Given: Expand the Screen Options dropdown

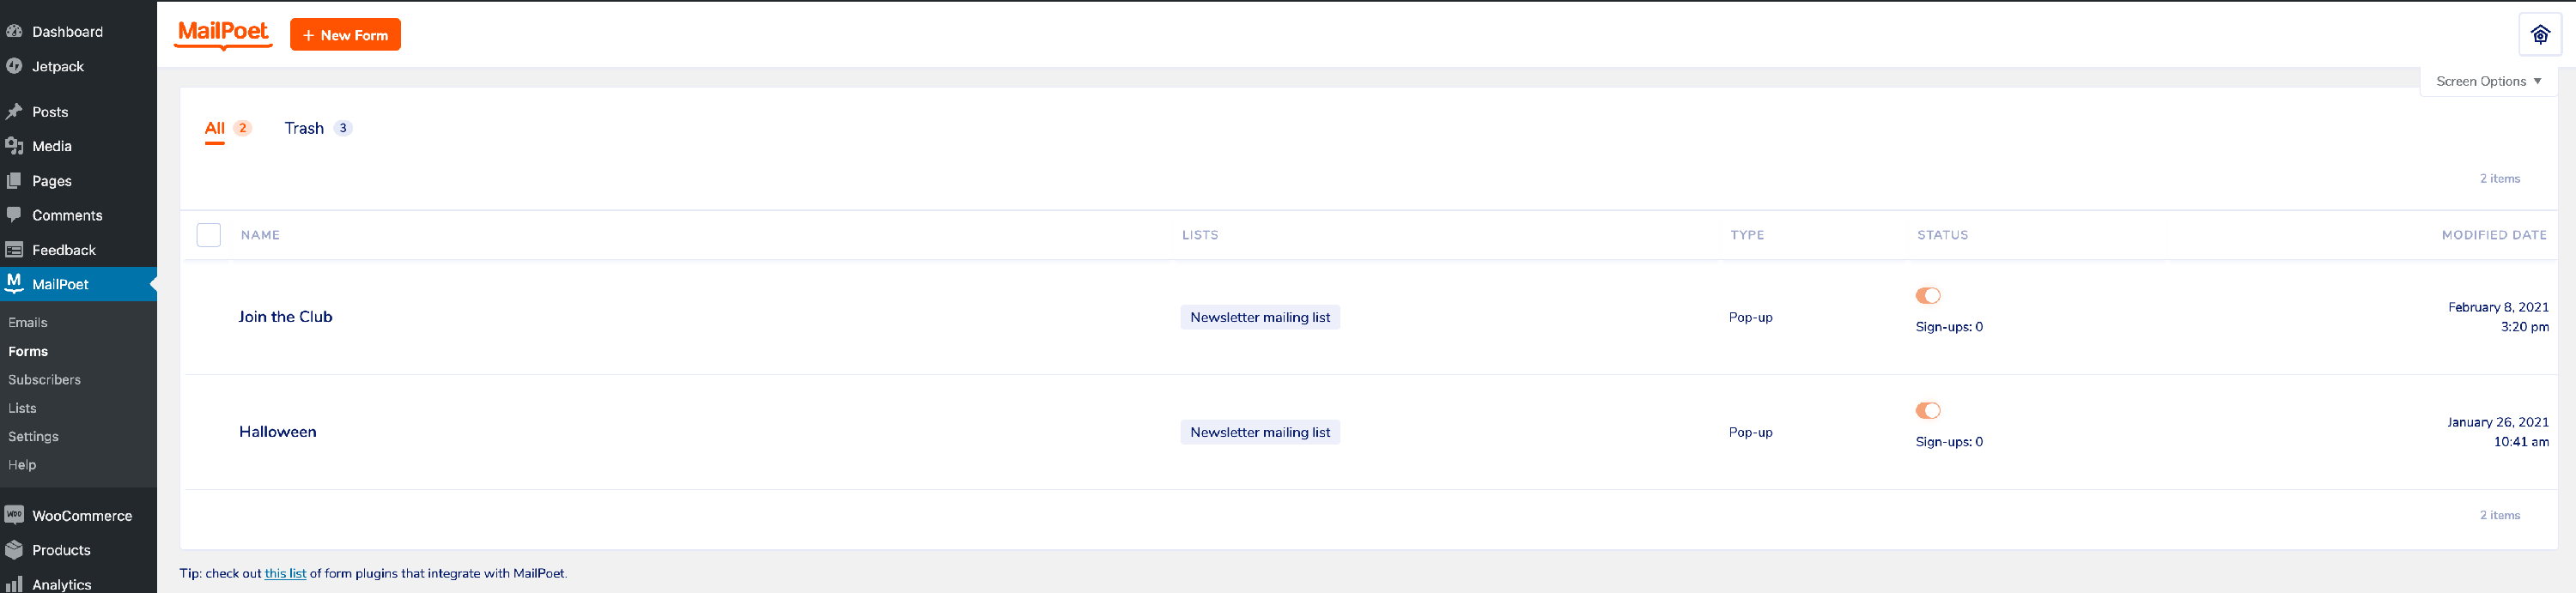Looking at the screenshot, I should [x=2487, y=81].
